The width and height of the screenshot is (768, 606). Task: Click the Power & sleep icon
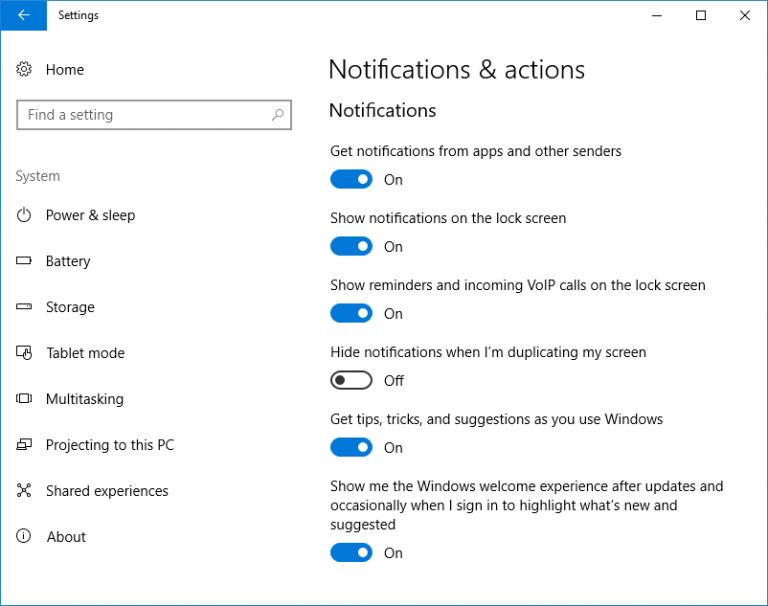point(24,215)
